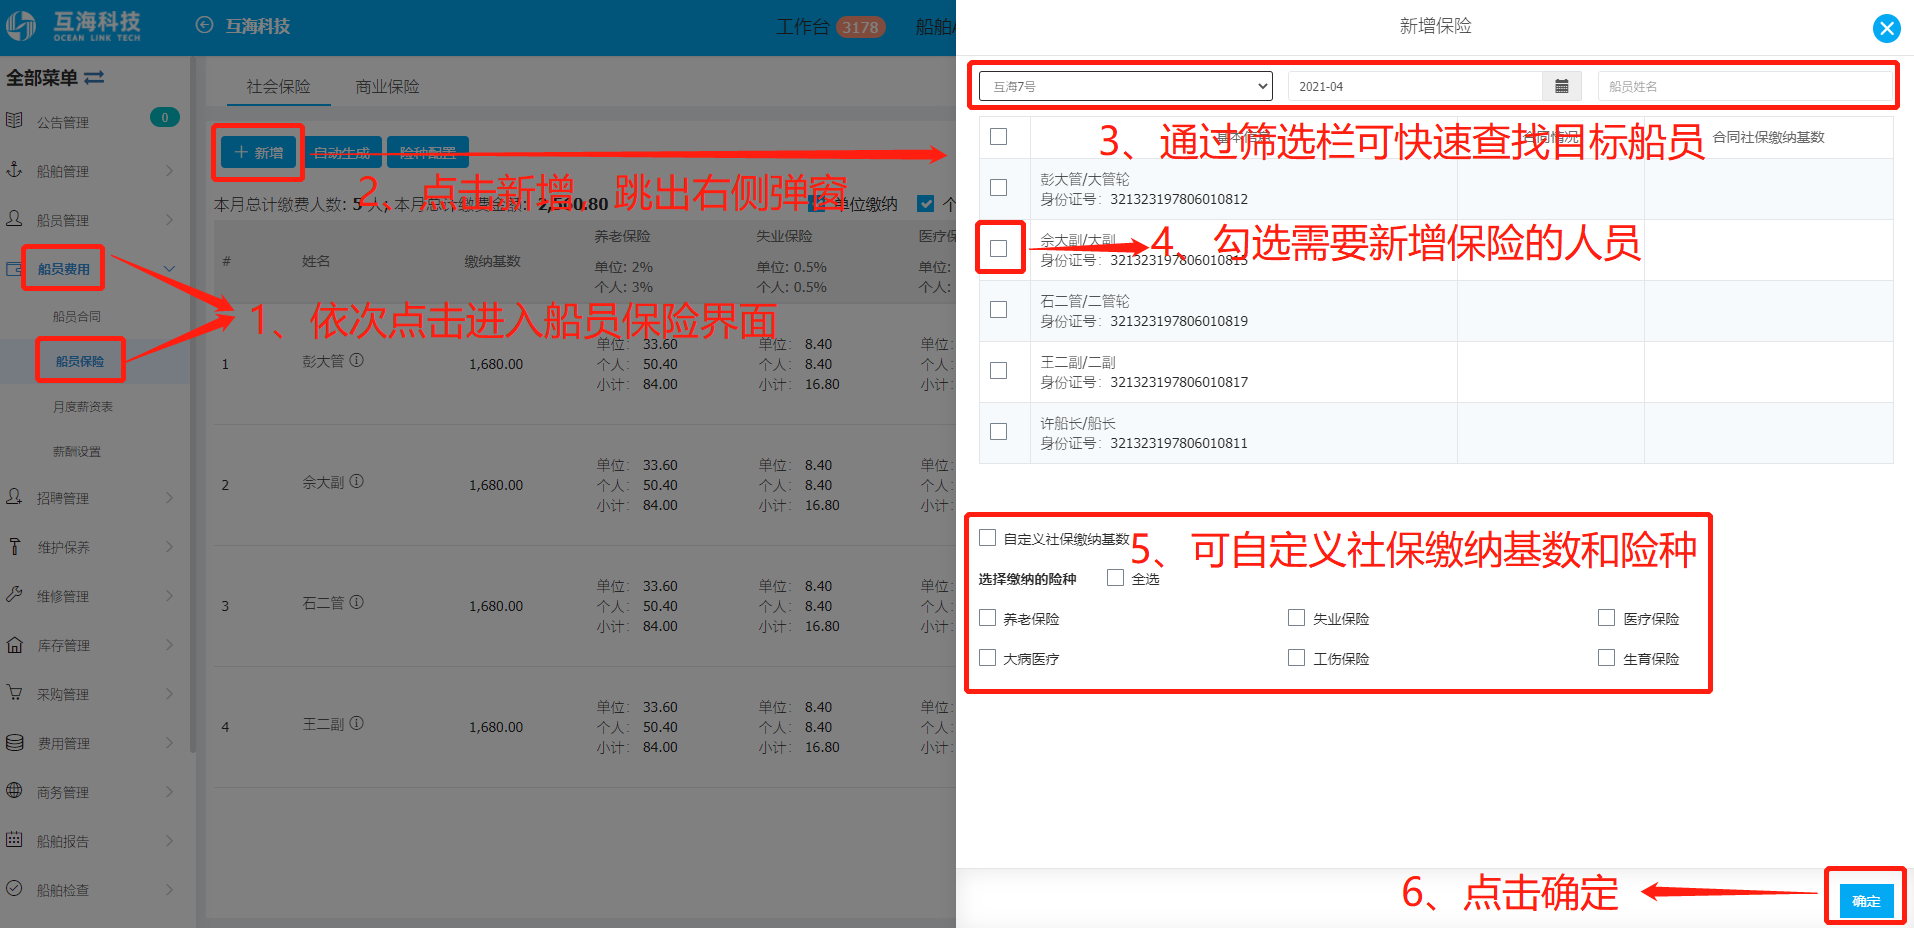Open 薪酬设置 submenu item

[77, 452]
